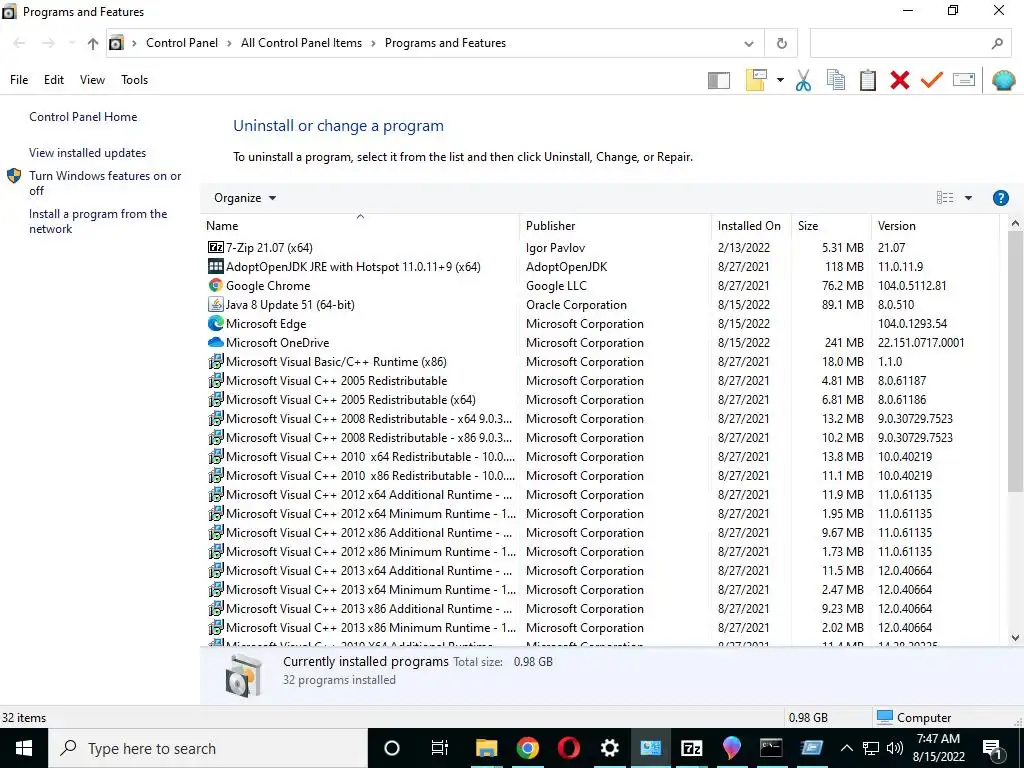Click the red Delete X icon
The height and width of the screenshot is (768, 1024).
pyautogui.click(x=899, y=80)
